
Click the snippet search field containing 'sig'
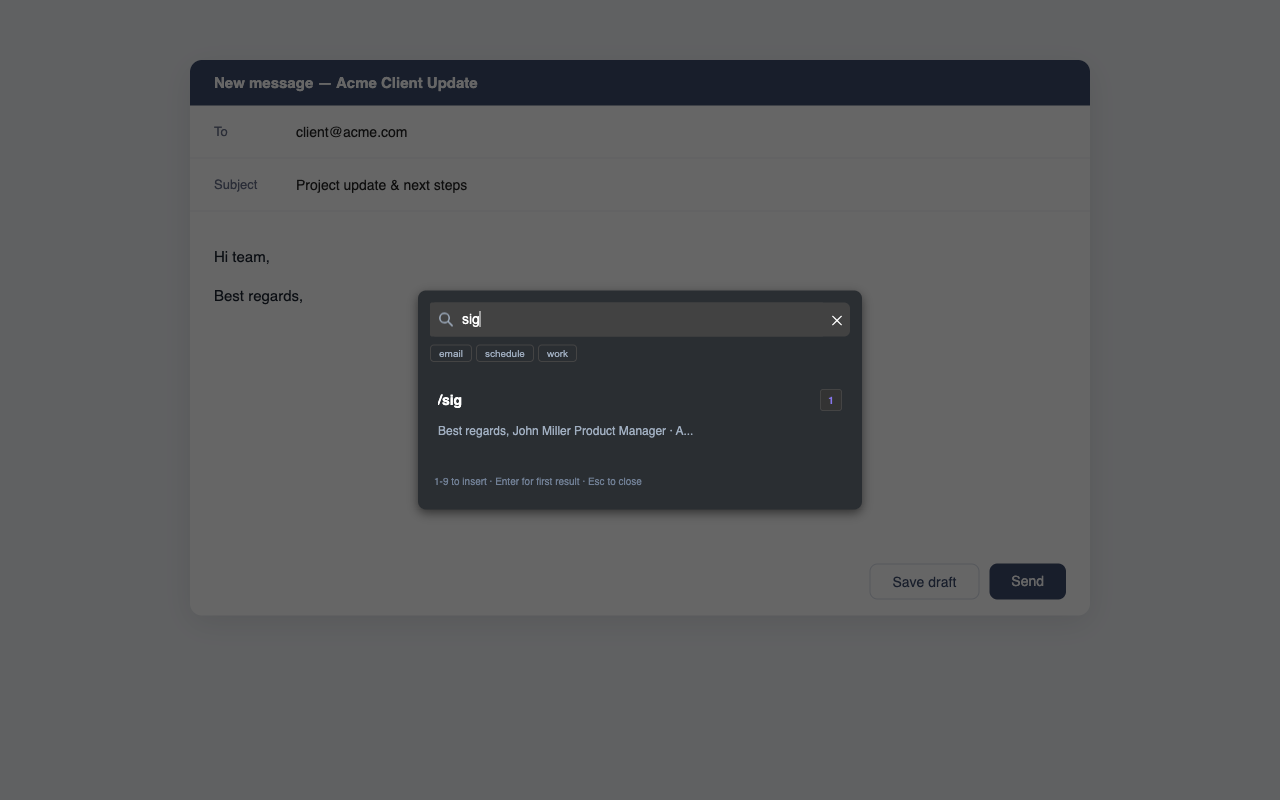coord(640,320)
